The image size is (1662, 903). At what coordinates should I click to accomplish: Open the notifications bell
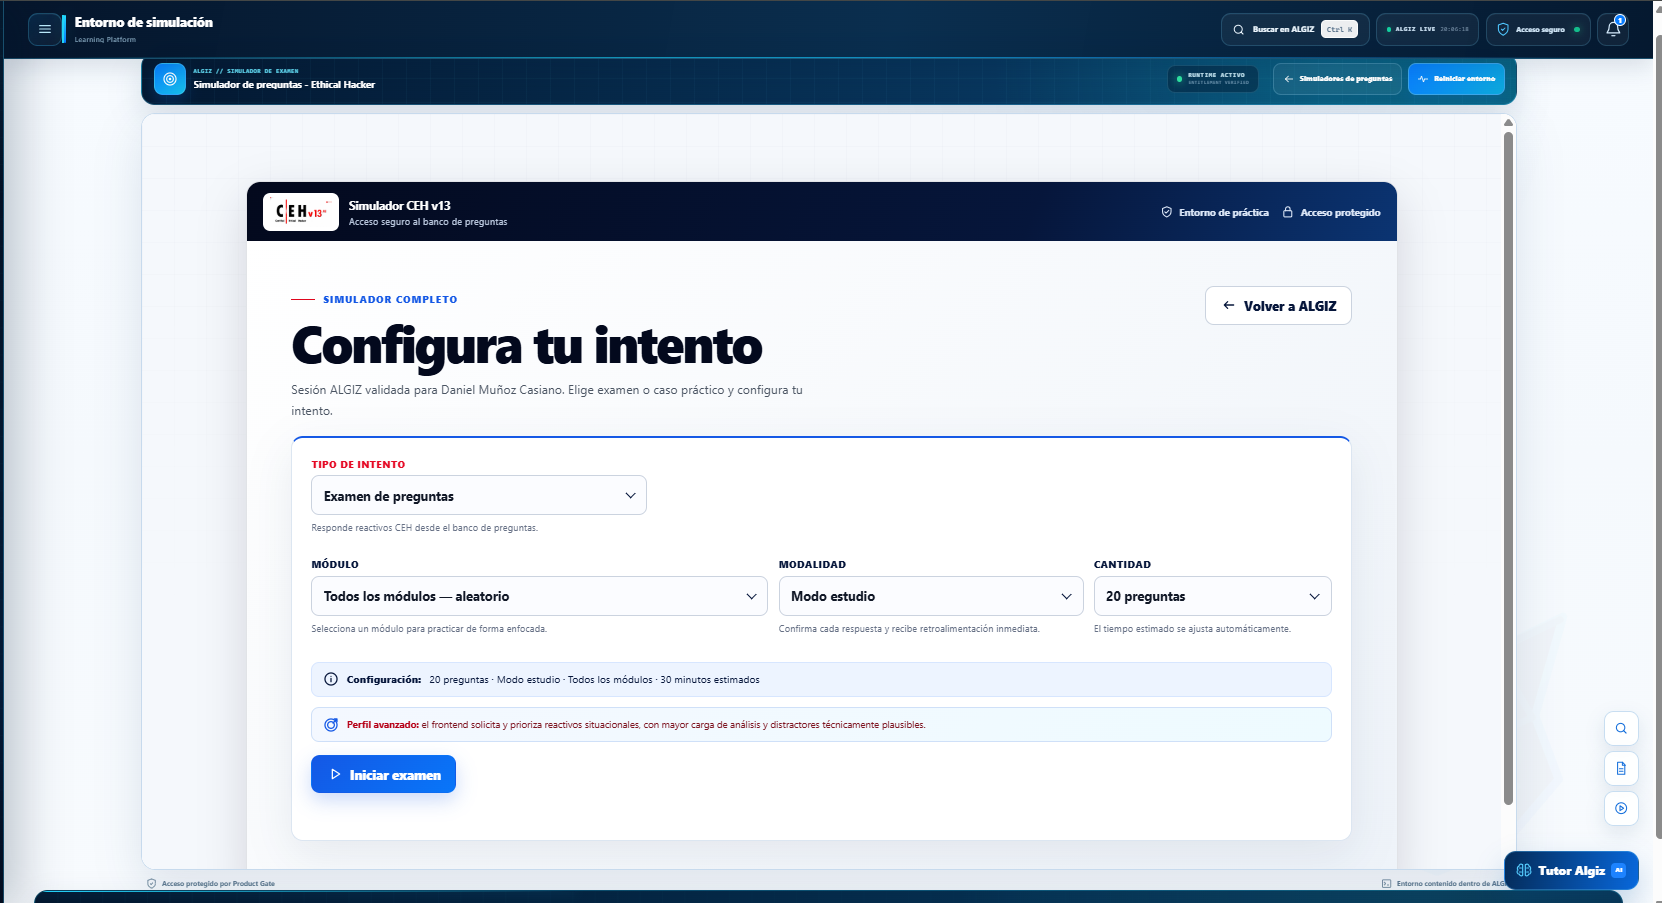[x=1613, y=29]
